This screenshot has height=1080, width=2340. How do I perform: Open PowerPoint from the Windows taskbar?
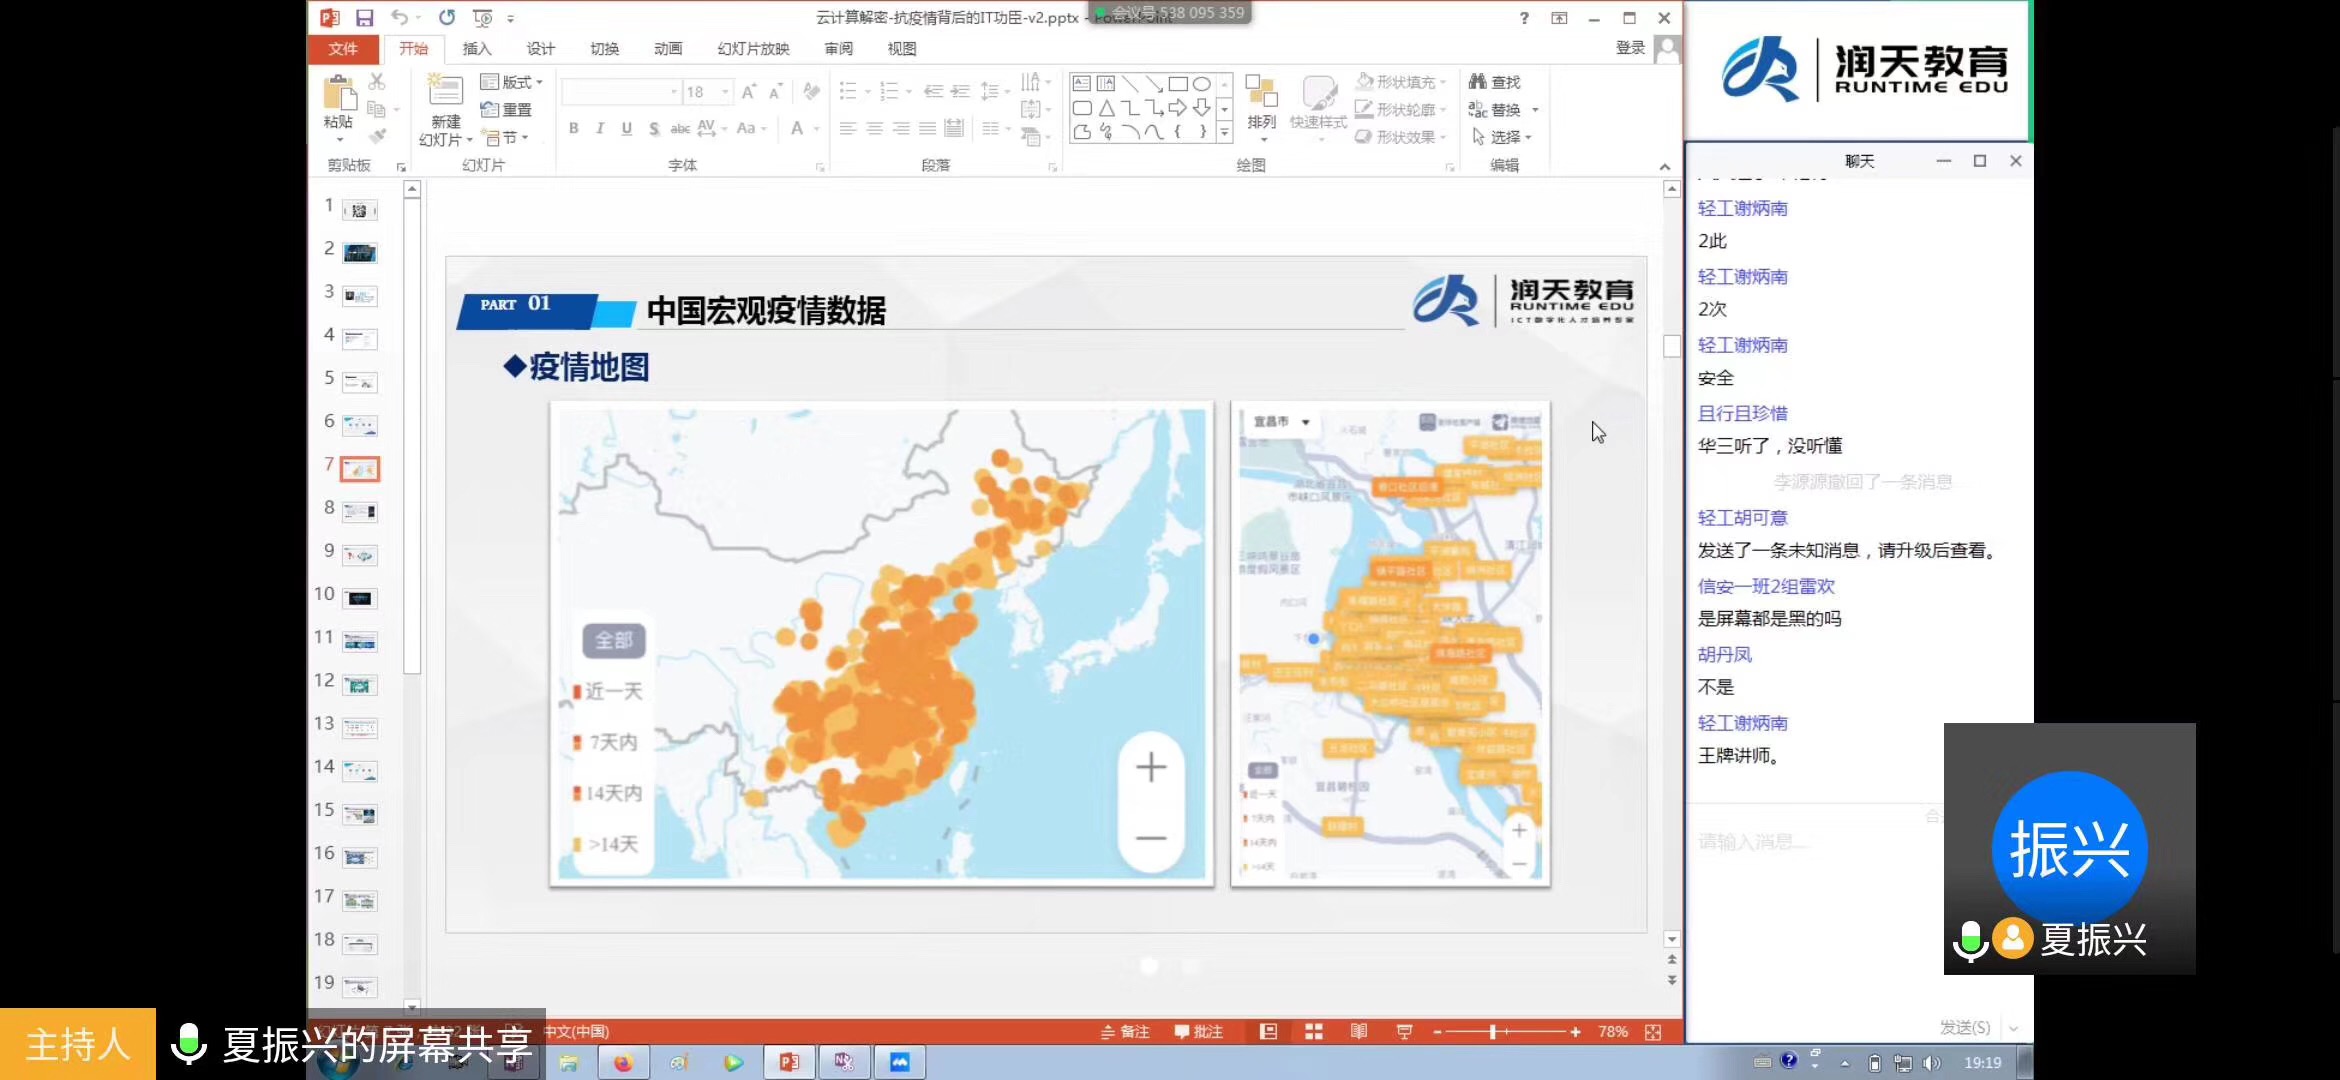pos(789,1062)
